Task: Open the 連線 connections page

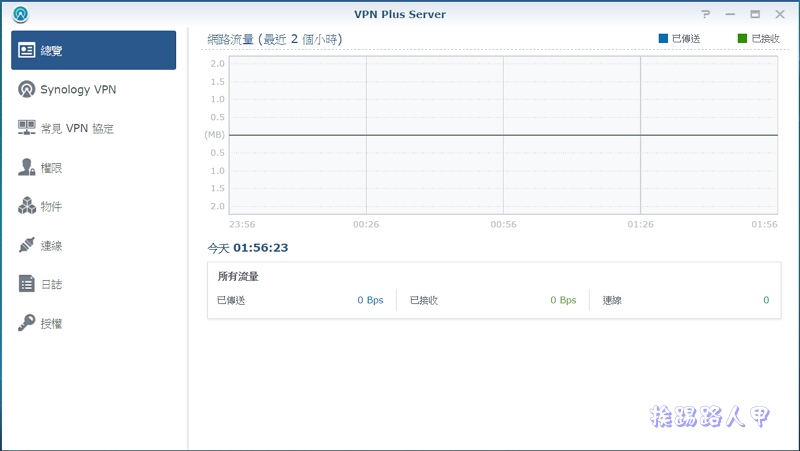Action: coord(93,245)
